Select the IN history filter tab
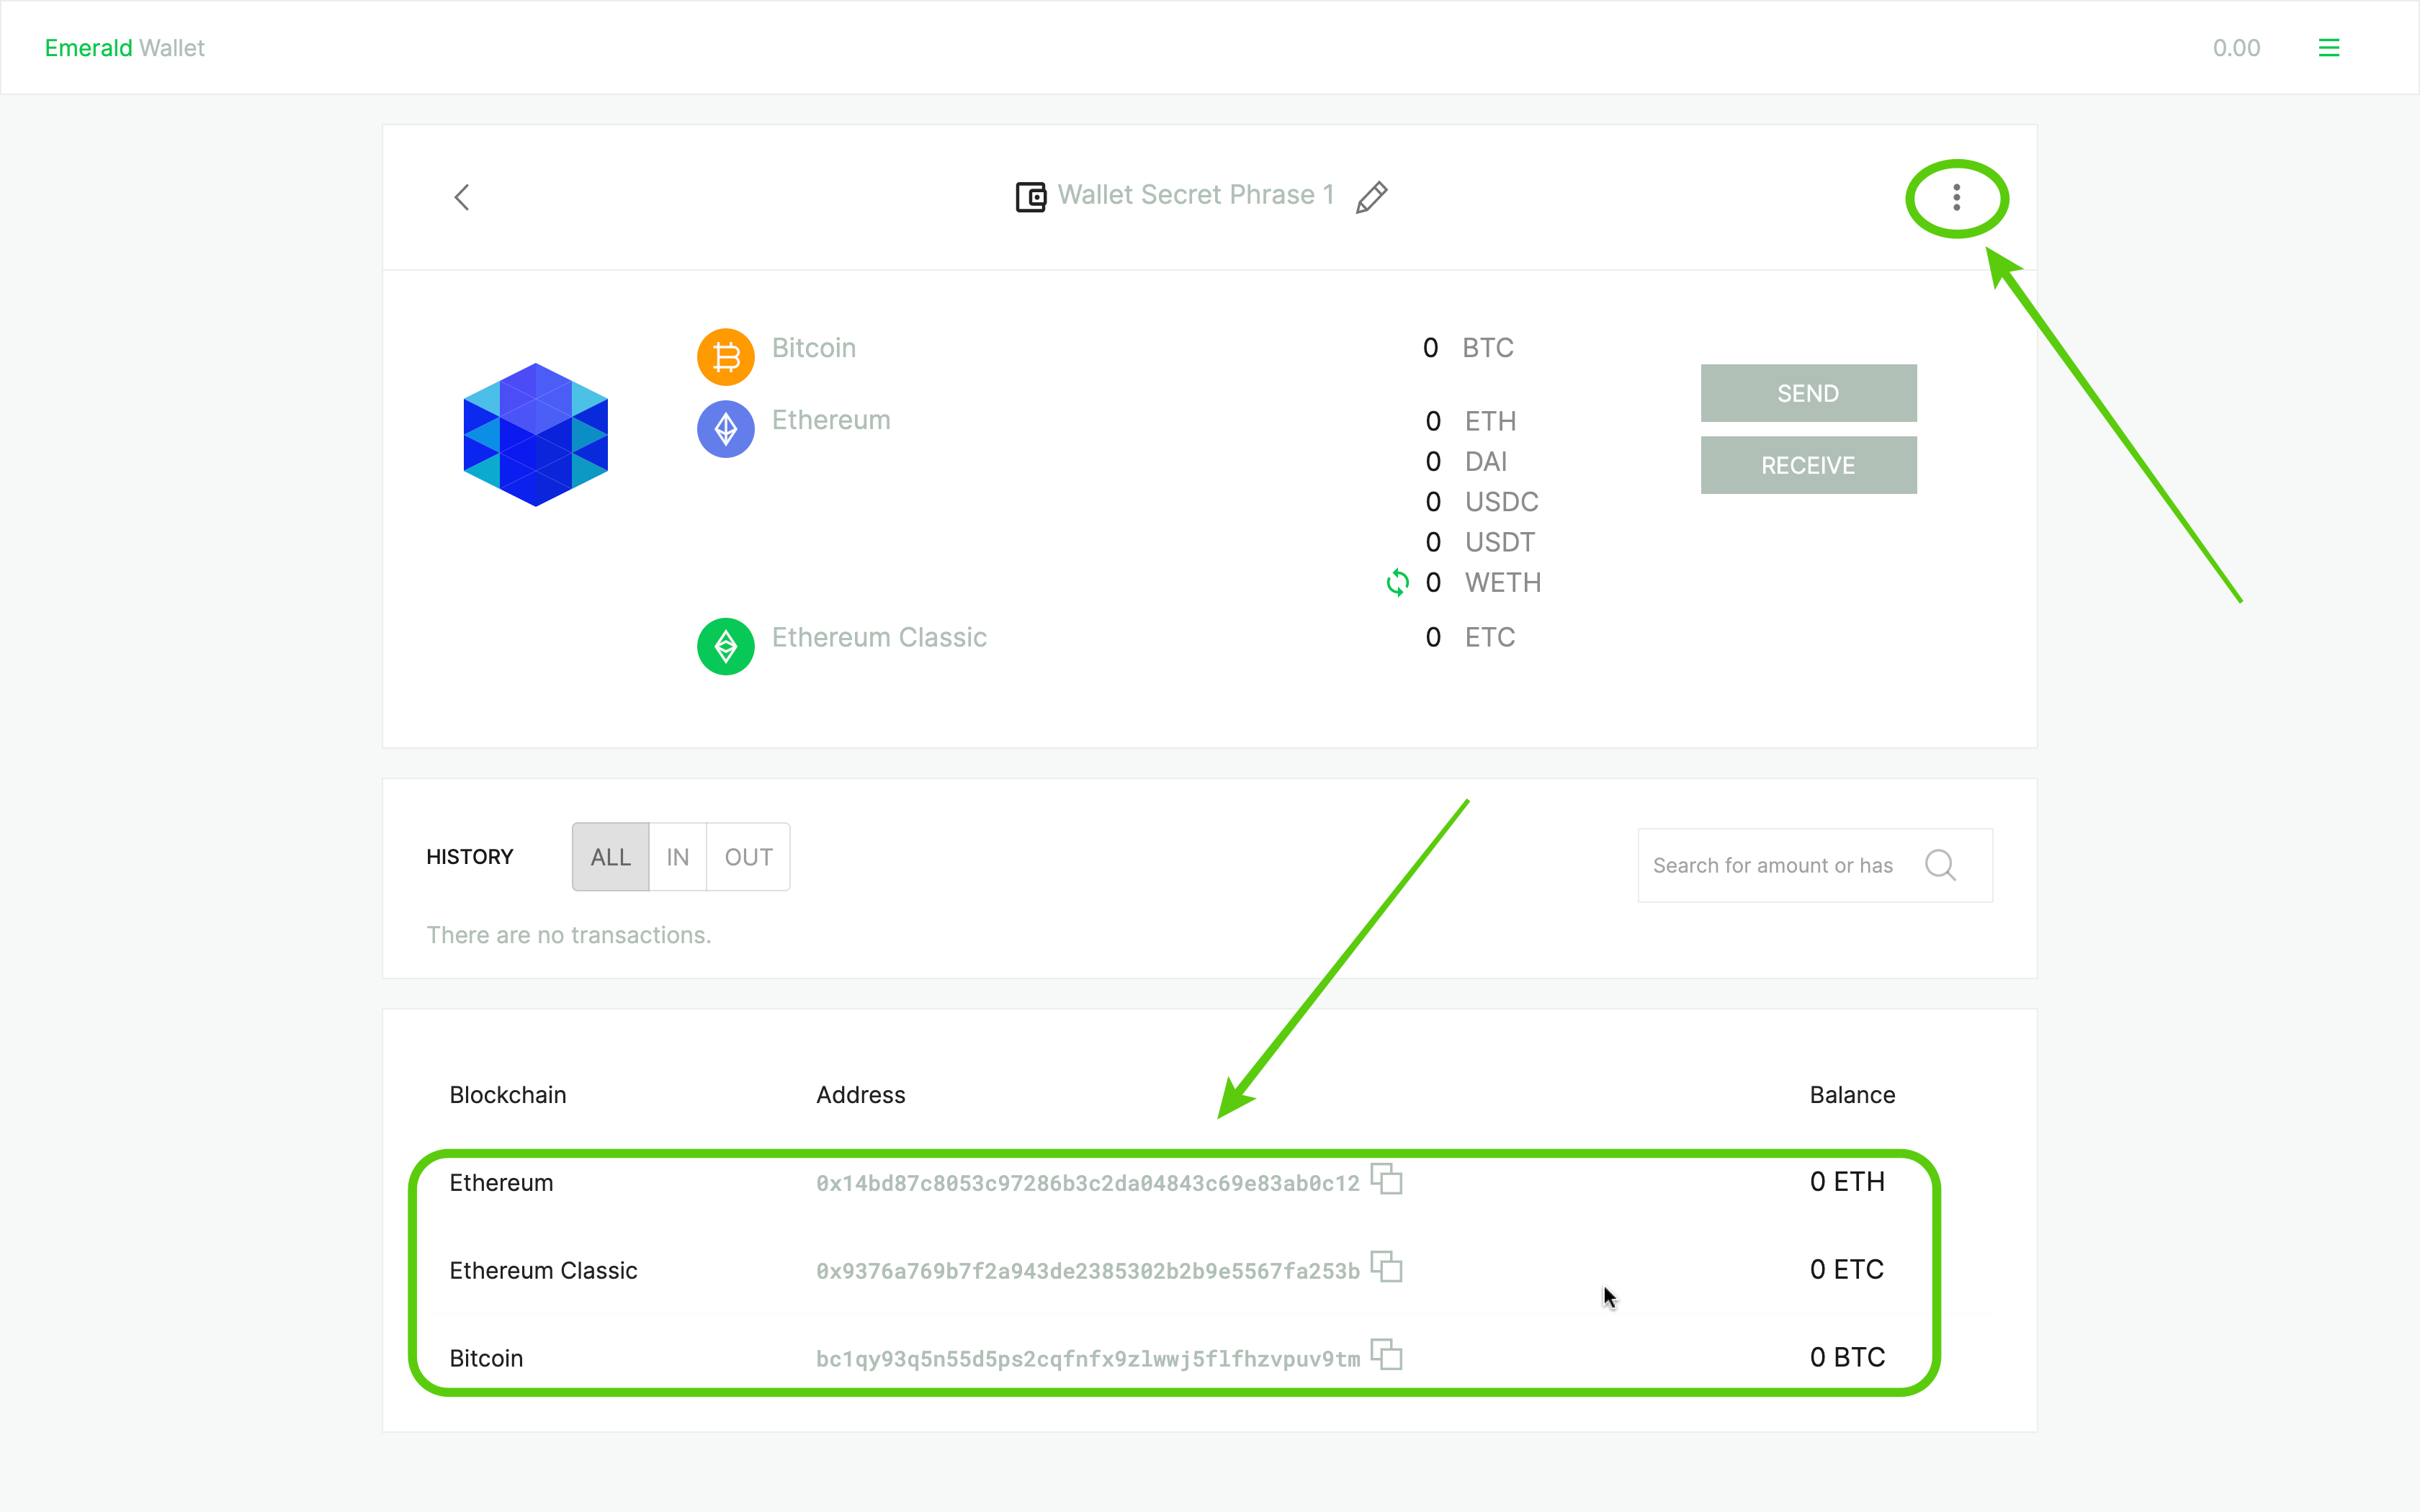 click(676, 855)
